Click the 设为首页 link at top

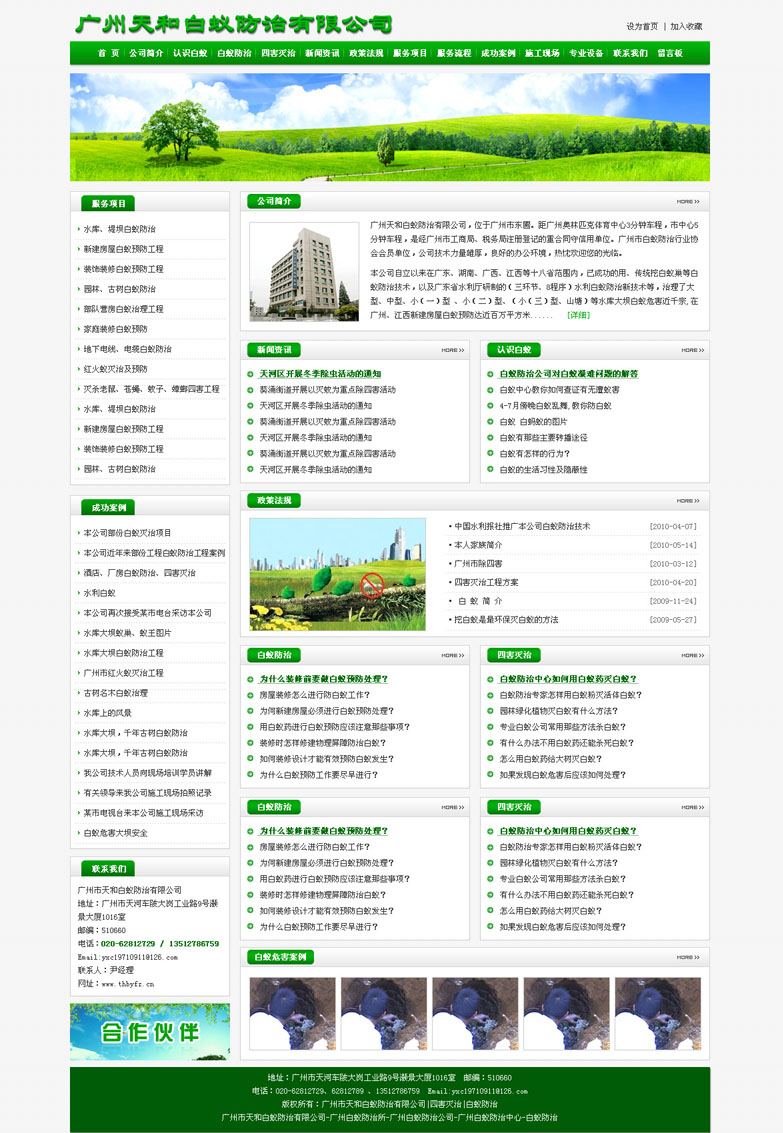(x=642, y=26)
